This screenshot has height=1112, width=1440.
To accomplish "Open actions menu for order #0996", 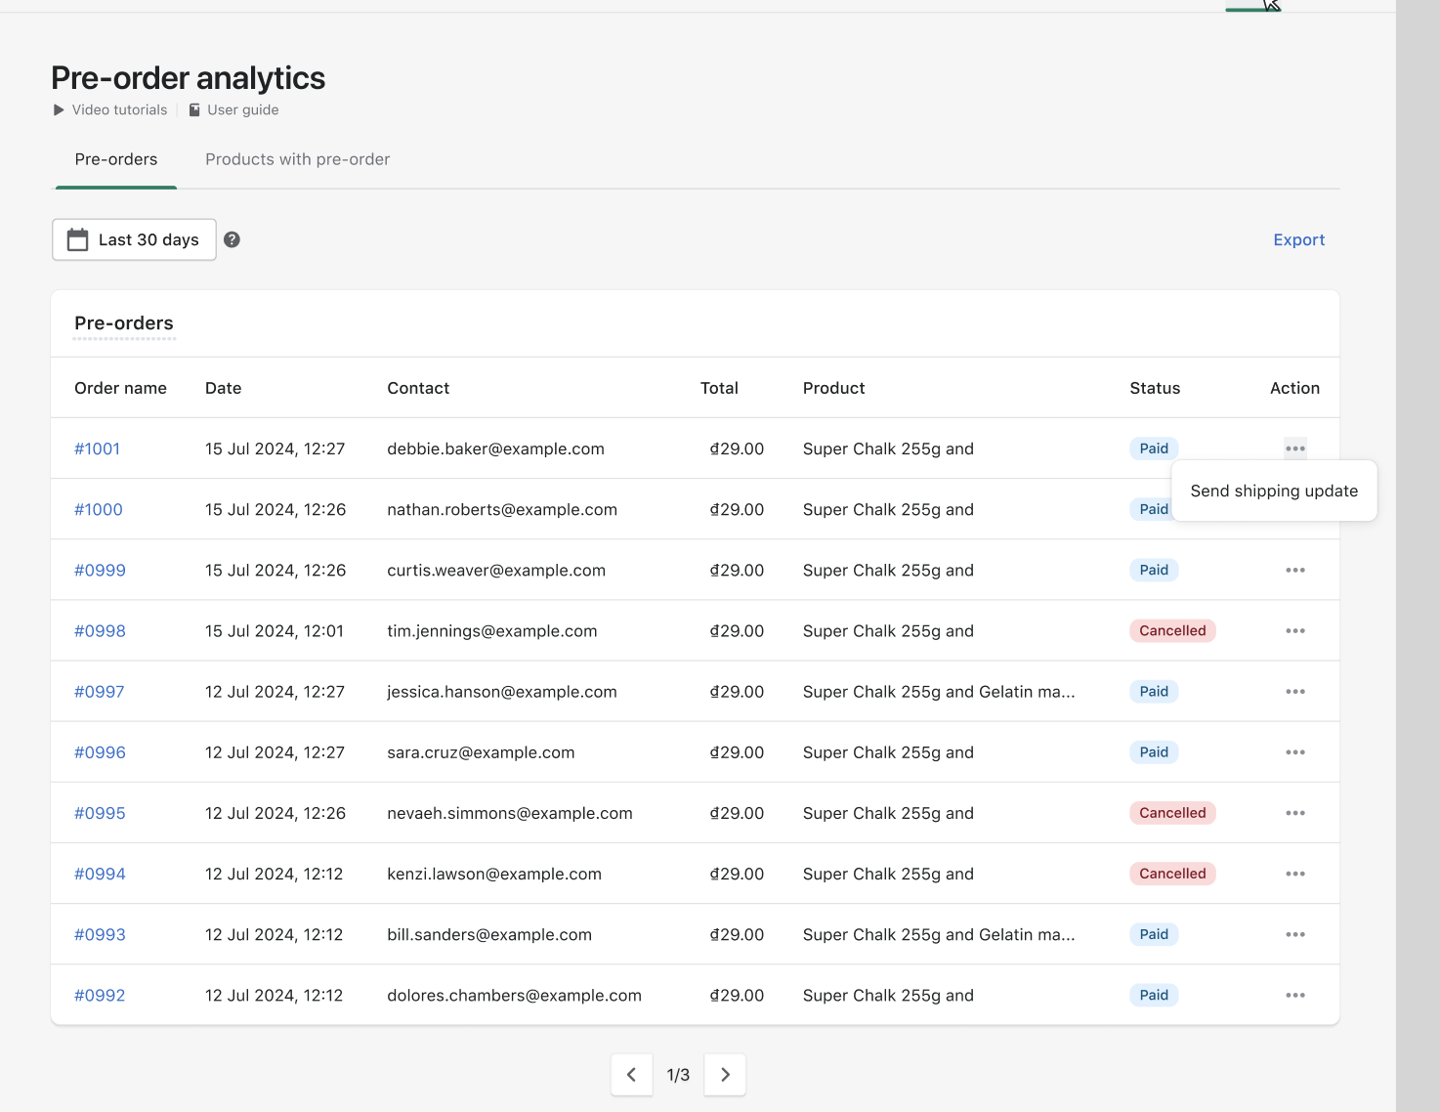I will pyautogui.click(x=1295, y=753).
